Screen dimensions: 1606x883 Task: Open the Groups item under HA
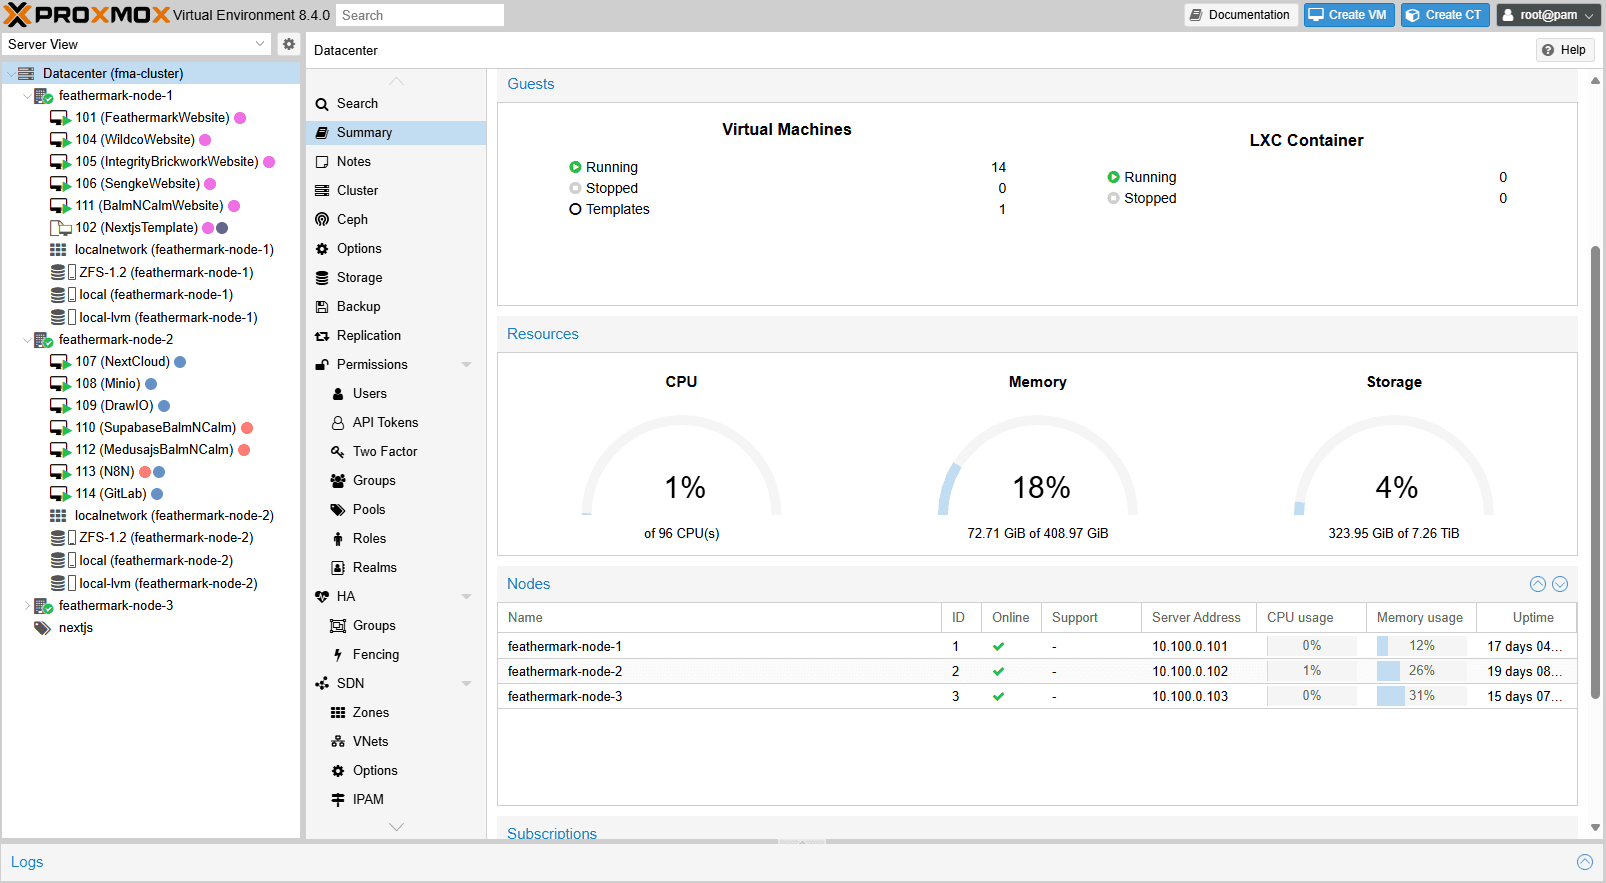pos(396,626)
